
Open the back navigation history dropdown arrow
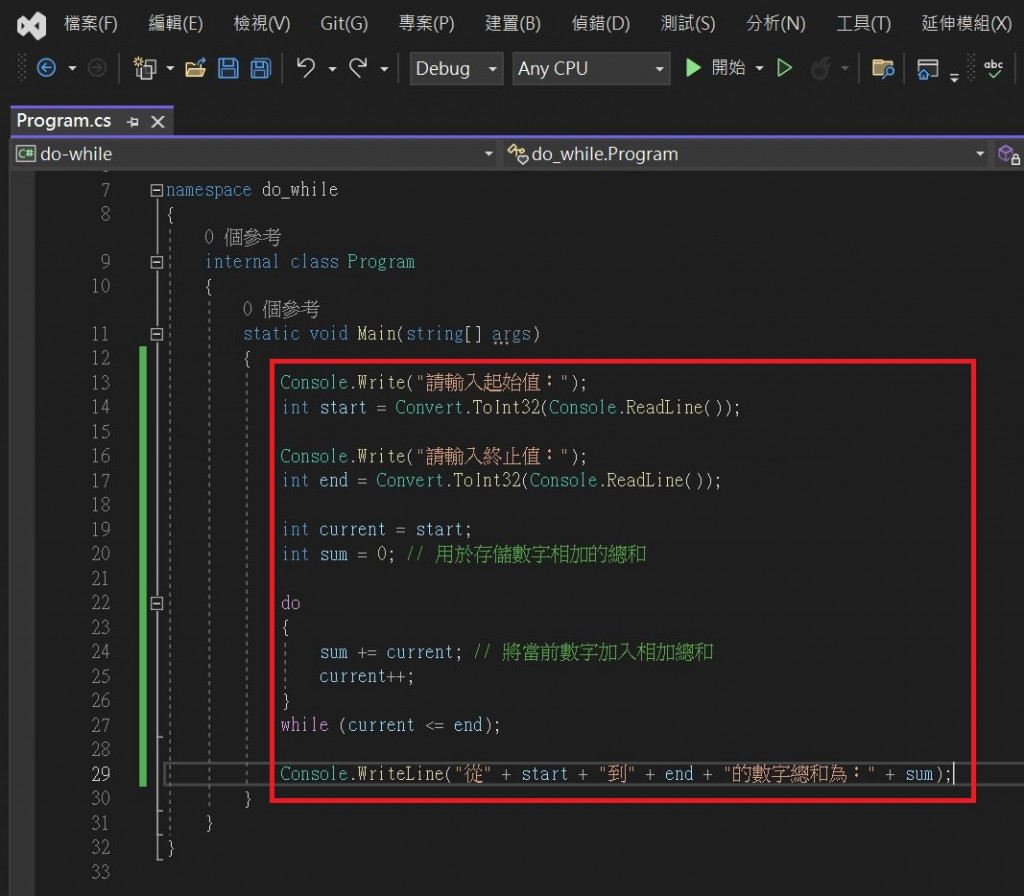[x=72, y=68]
